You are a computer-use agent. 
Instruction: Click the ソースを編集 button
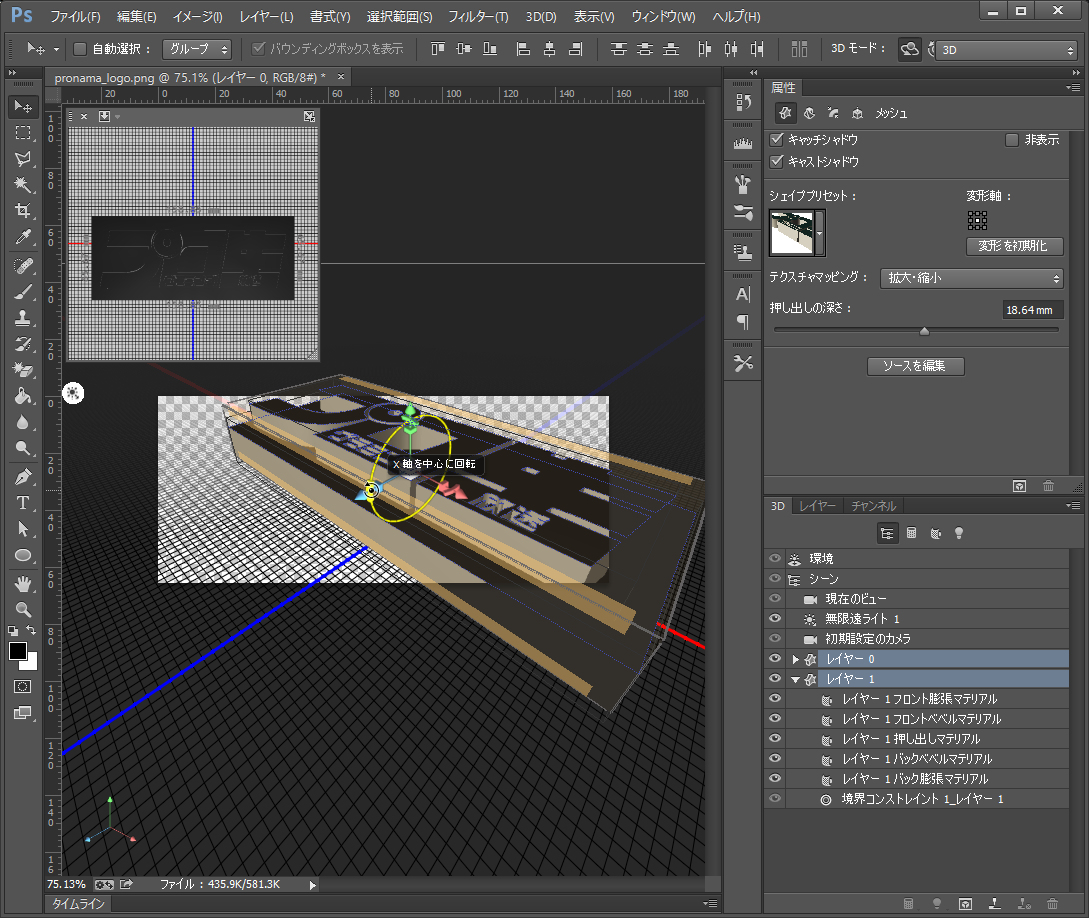tap(915, 366)
